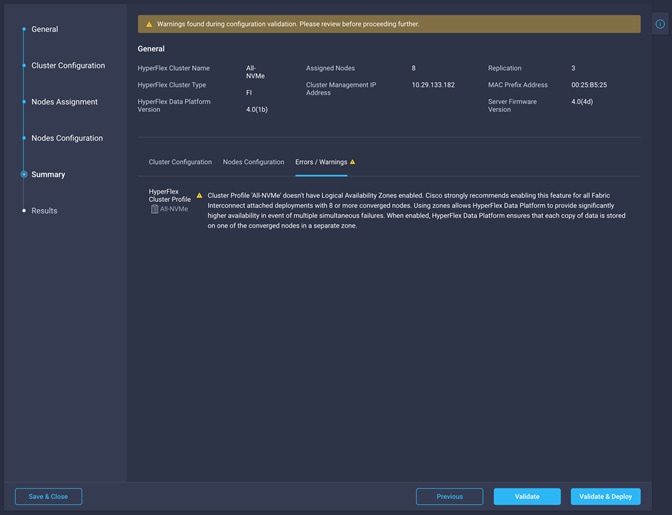Click the HyperFlex Cluster Type value FI

pyautogui.click(x=249, y=93)
